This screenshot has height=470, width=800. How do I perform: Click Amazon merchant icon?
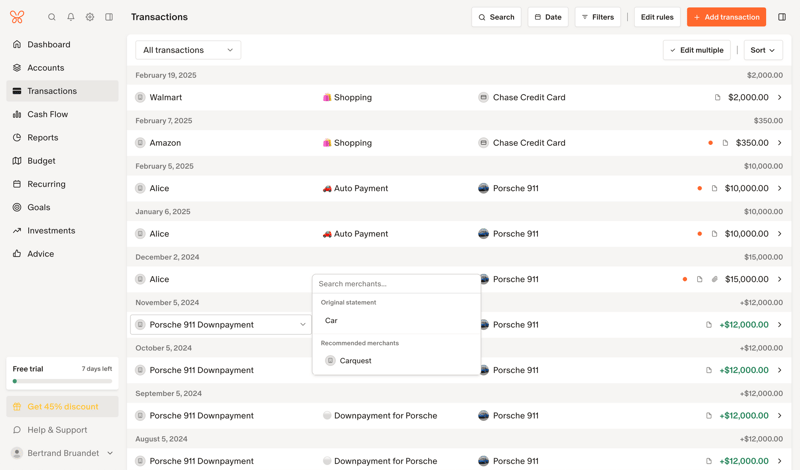click(140, 143)
